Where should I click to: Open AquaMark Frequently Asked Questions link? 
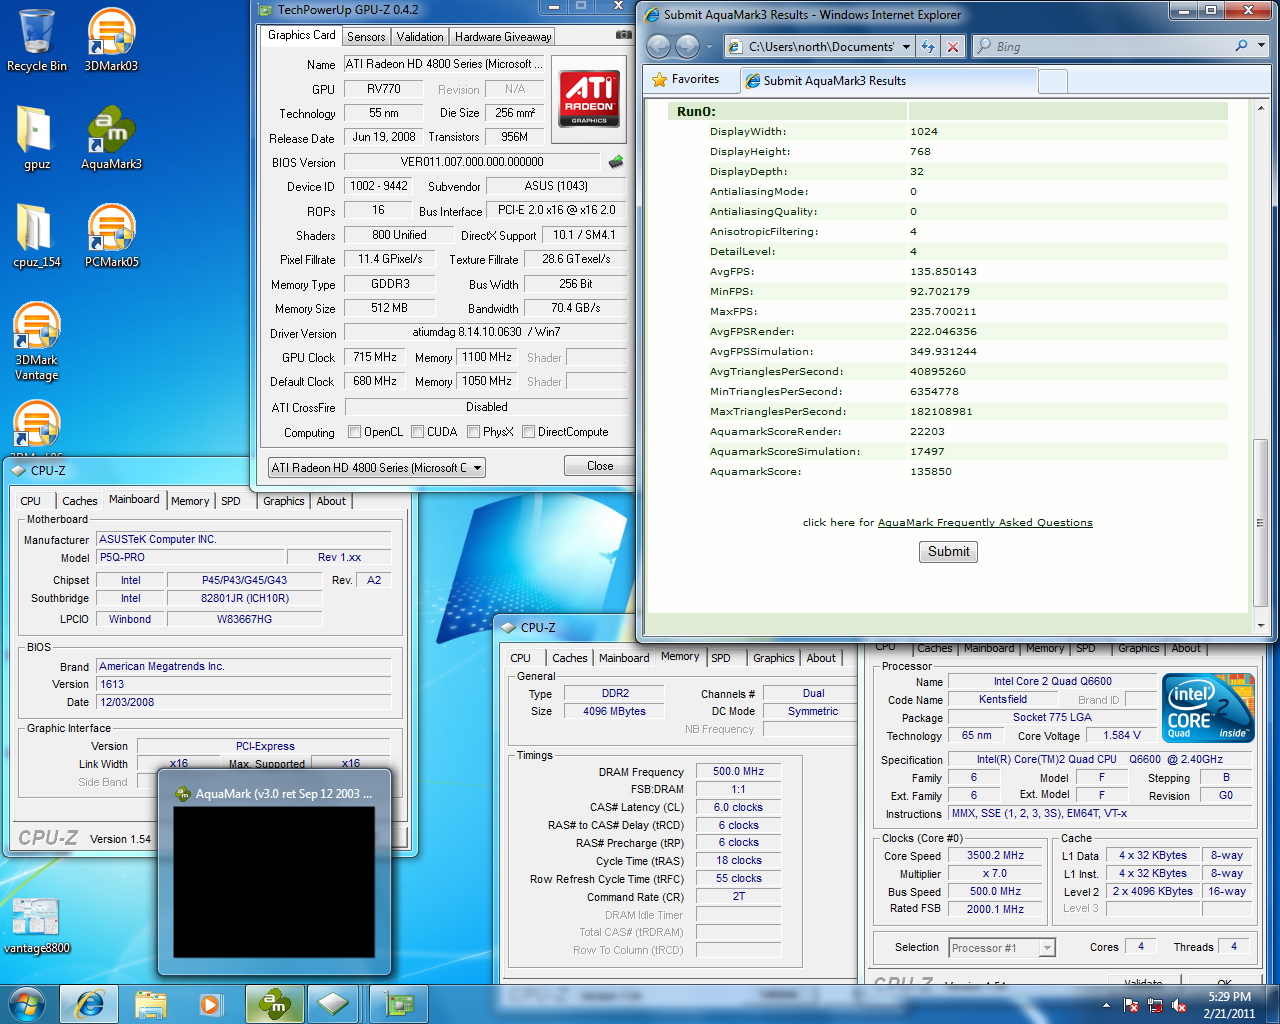[x=985, y=522]
